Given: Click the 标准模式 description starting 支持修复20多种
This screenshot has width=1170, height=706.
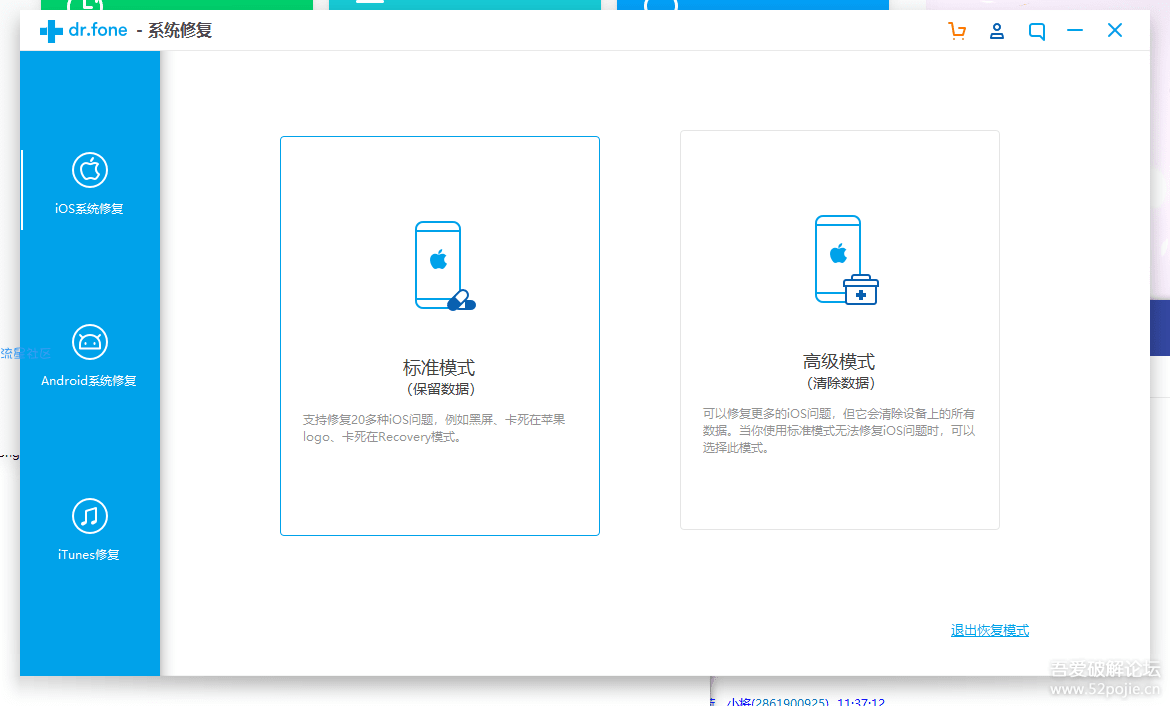Looking at the screenshot, I should pos(434,428).
